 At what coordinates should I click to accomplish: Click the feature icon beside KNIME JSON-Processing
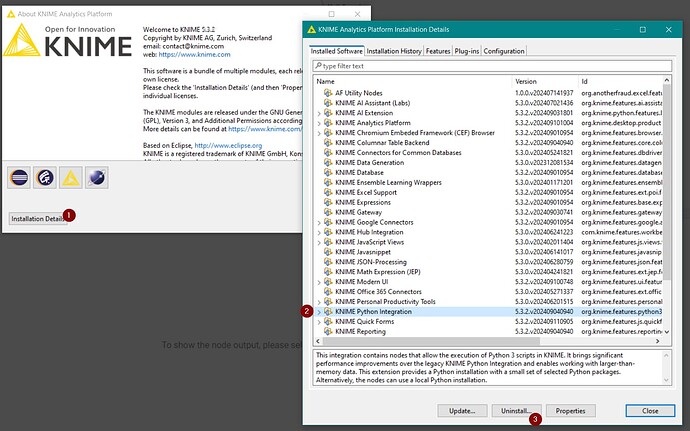pos(328,262)
